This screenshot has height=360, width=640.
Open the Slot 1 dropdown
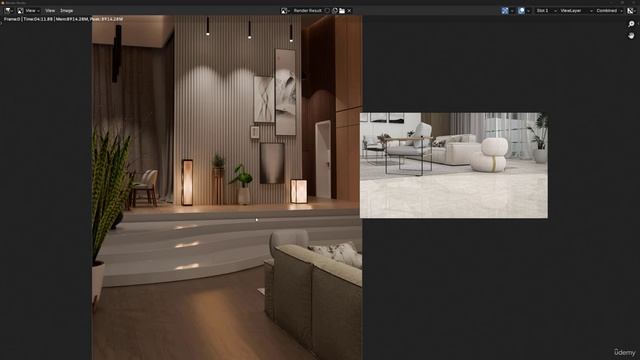[x=546, y=11]
